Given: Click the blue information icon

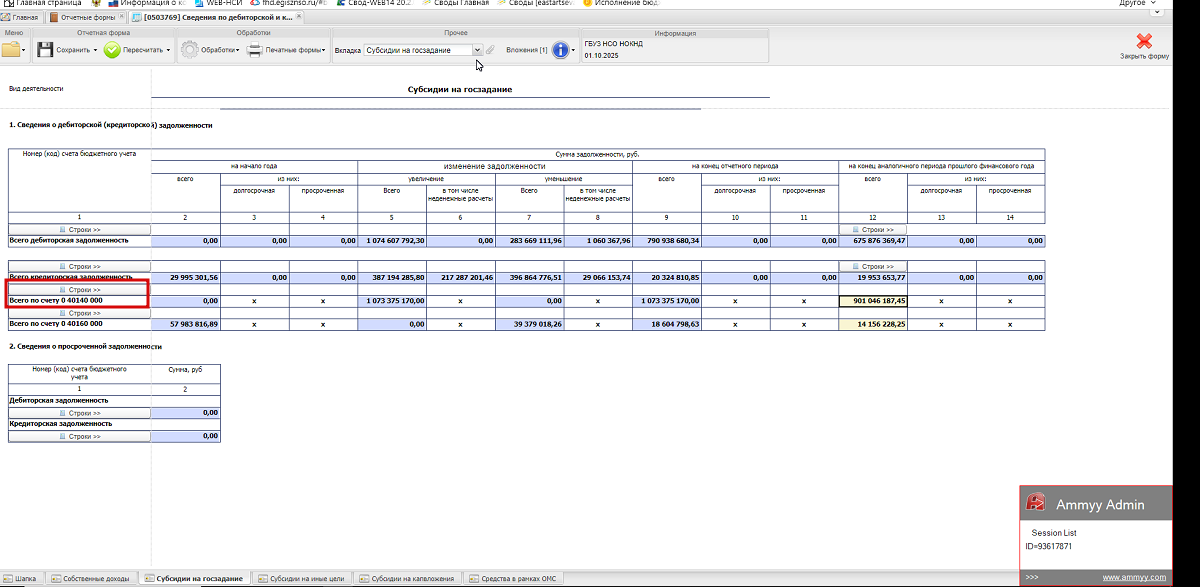Looking at the screenshot, I should pos(561,50).
